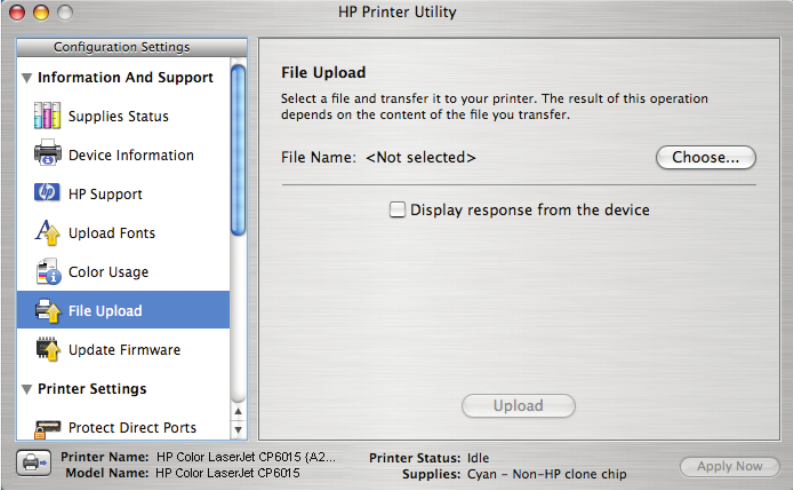Click the Printer Name value HP Color LaserJet CP6015 {A2...
This screenshot has width=793, height=490.
click(x=246, y=457)
